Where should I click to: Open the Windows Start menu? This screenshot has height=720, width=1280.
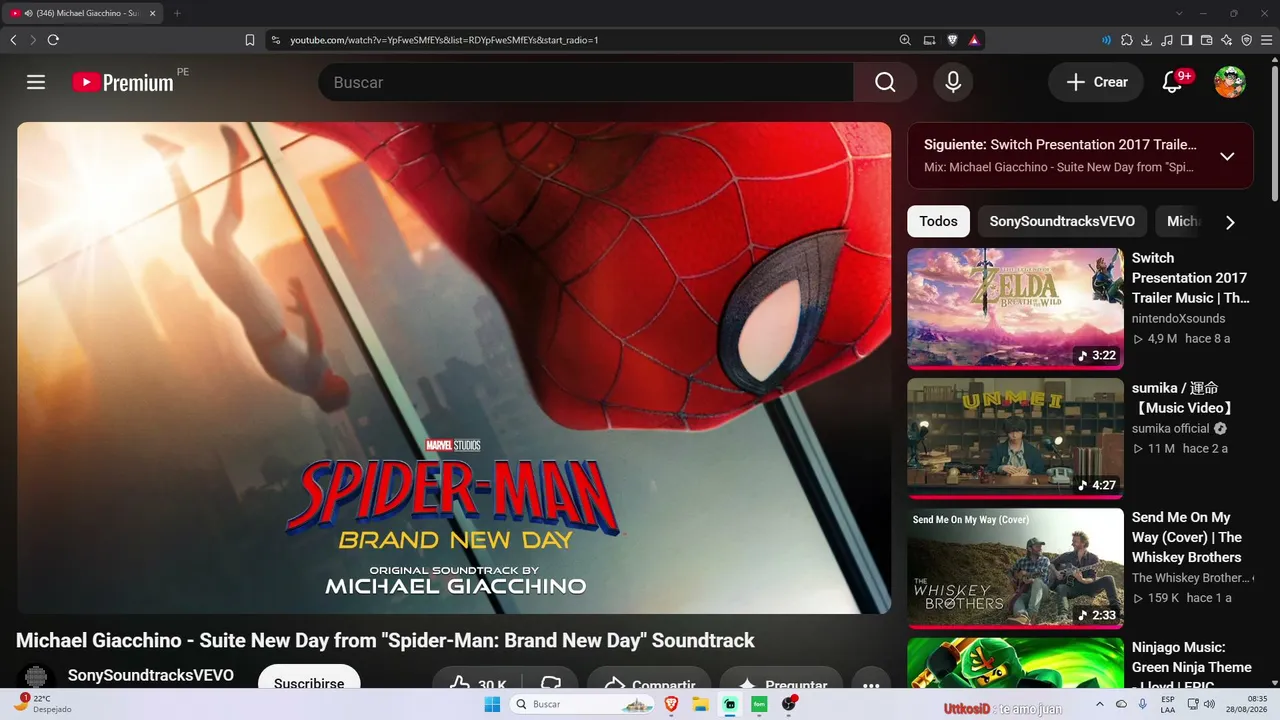coord(492,704)
